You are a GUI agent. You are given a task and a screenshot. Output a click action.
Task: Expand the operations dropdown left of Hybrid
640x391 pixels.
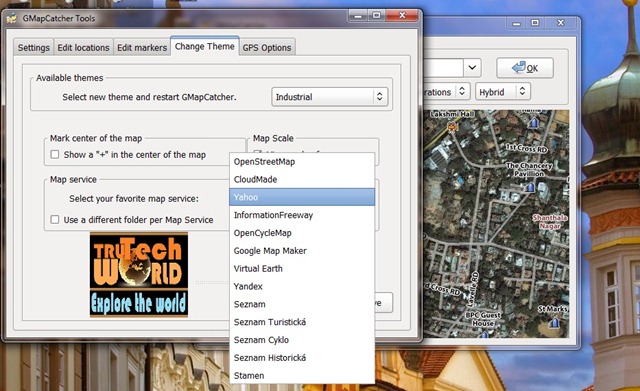click(x=447, y=92)
